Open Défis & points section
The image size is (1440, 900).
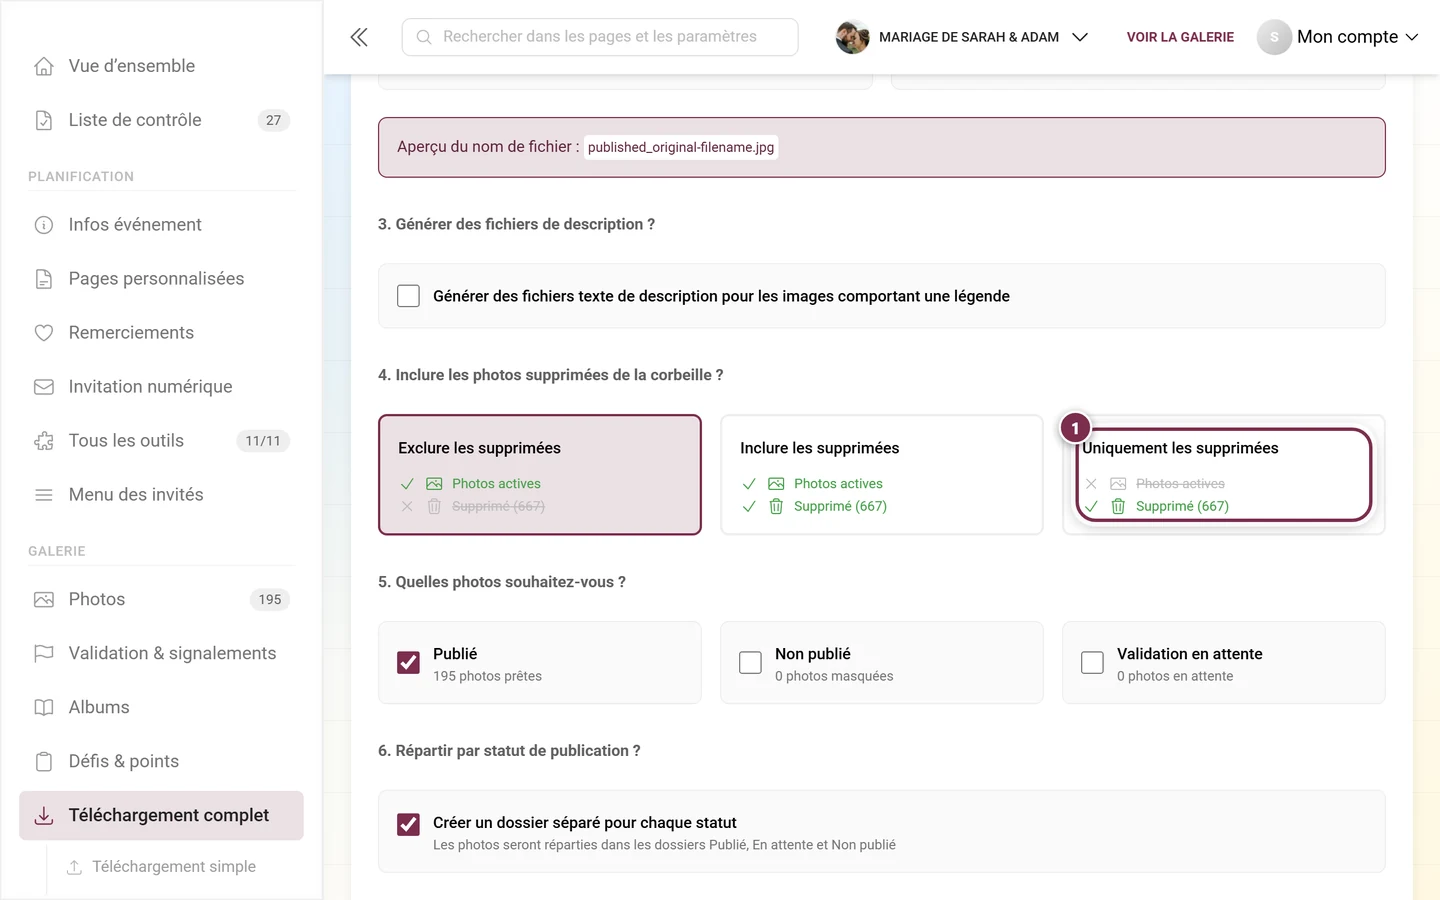161,762
